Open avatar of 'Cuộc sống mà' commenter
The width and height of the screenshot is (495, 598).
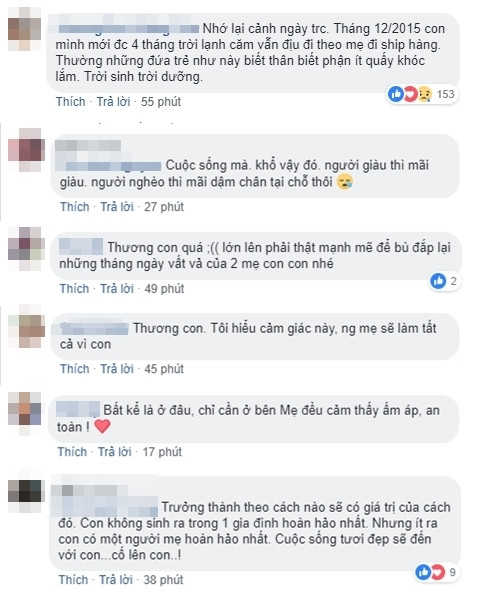(x=26, y=150)
